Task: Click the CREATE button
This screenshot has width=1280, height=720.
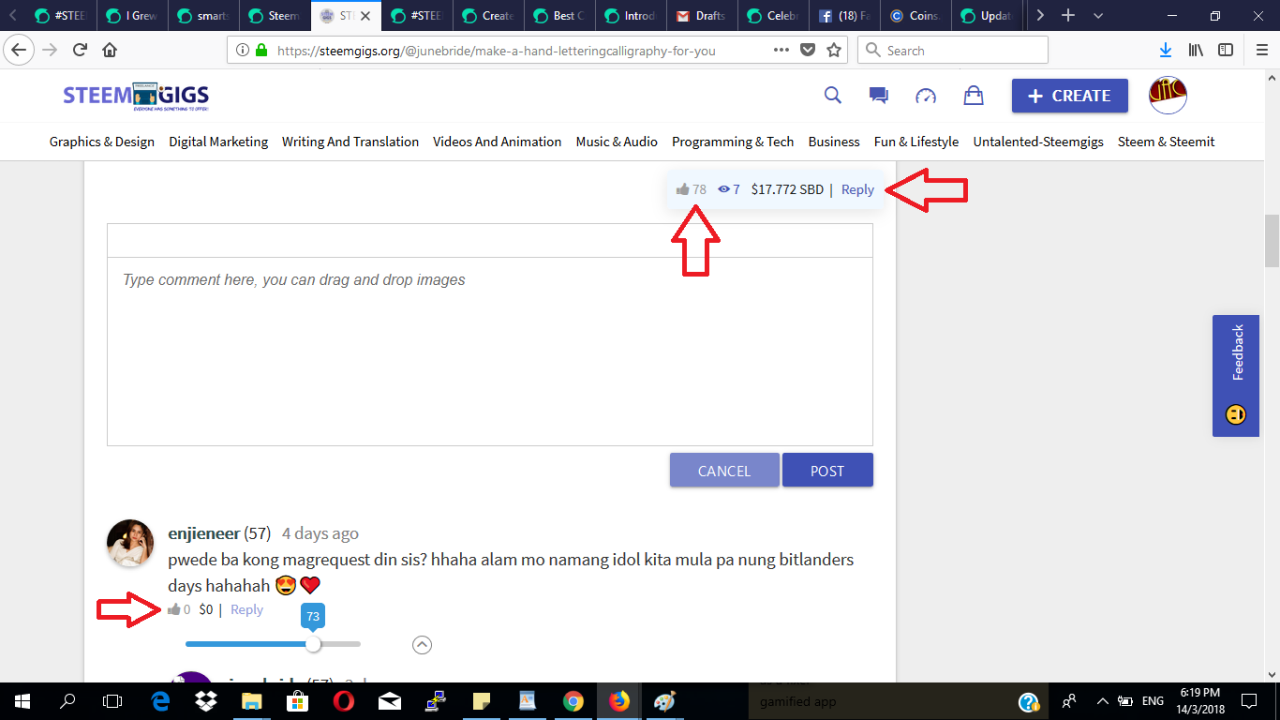Action: [1070, 96]
